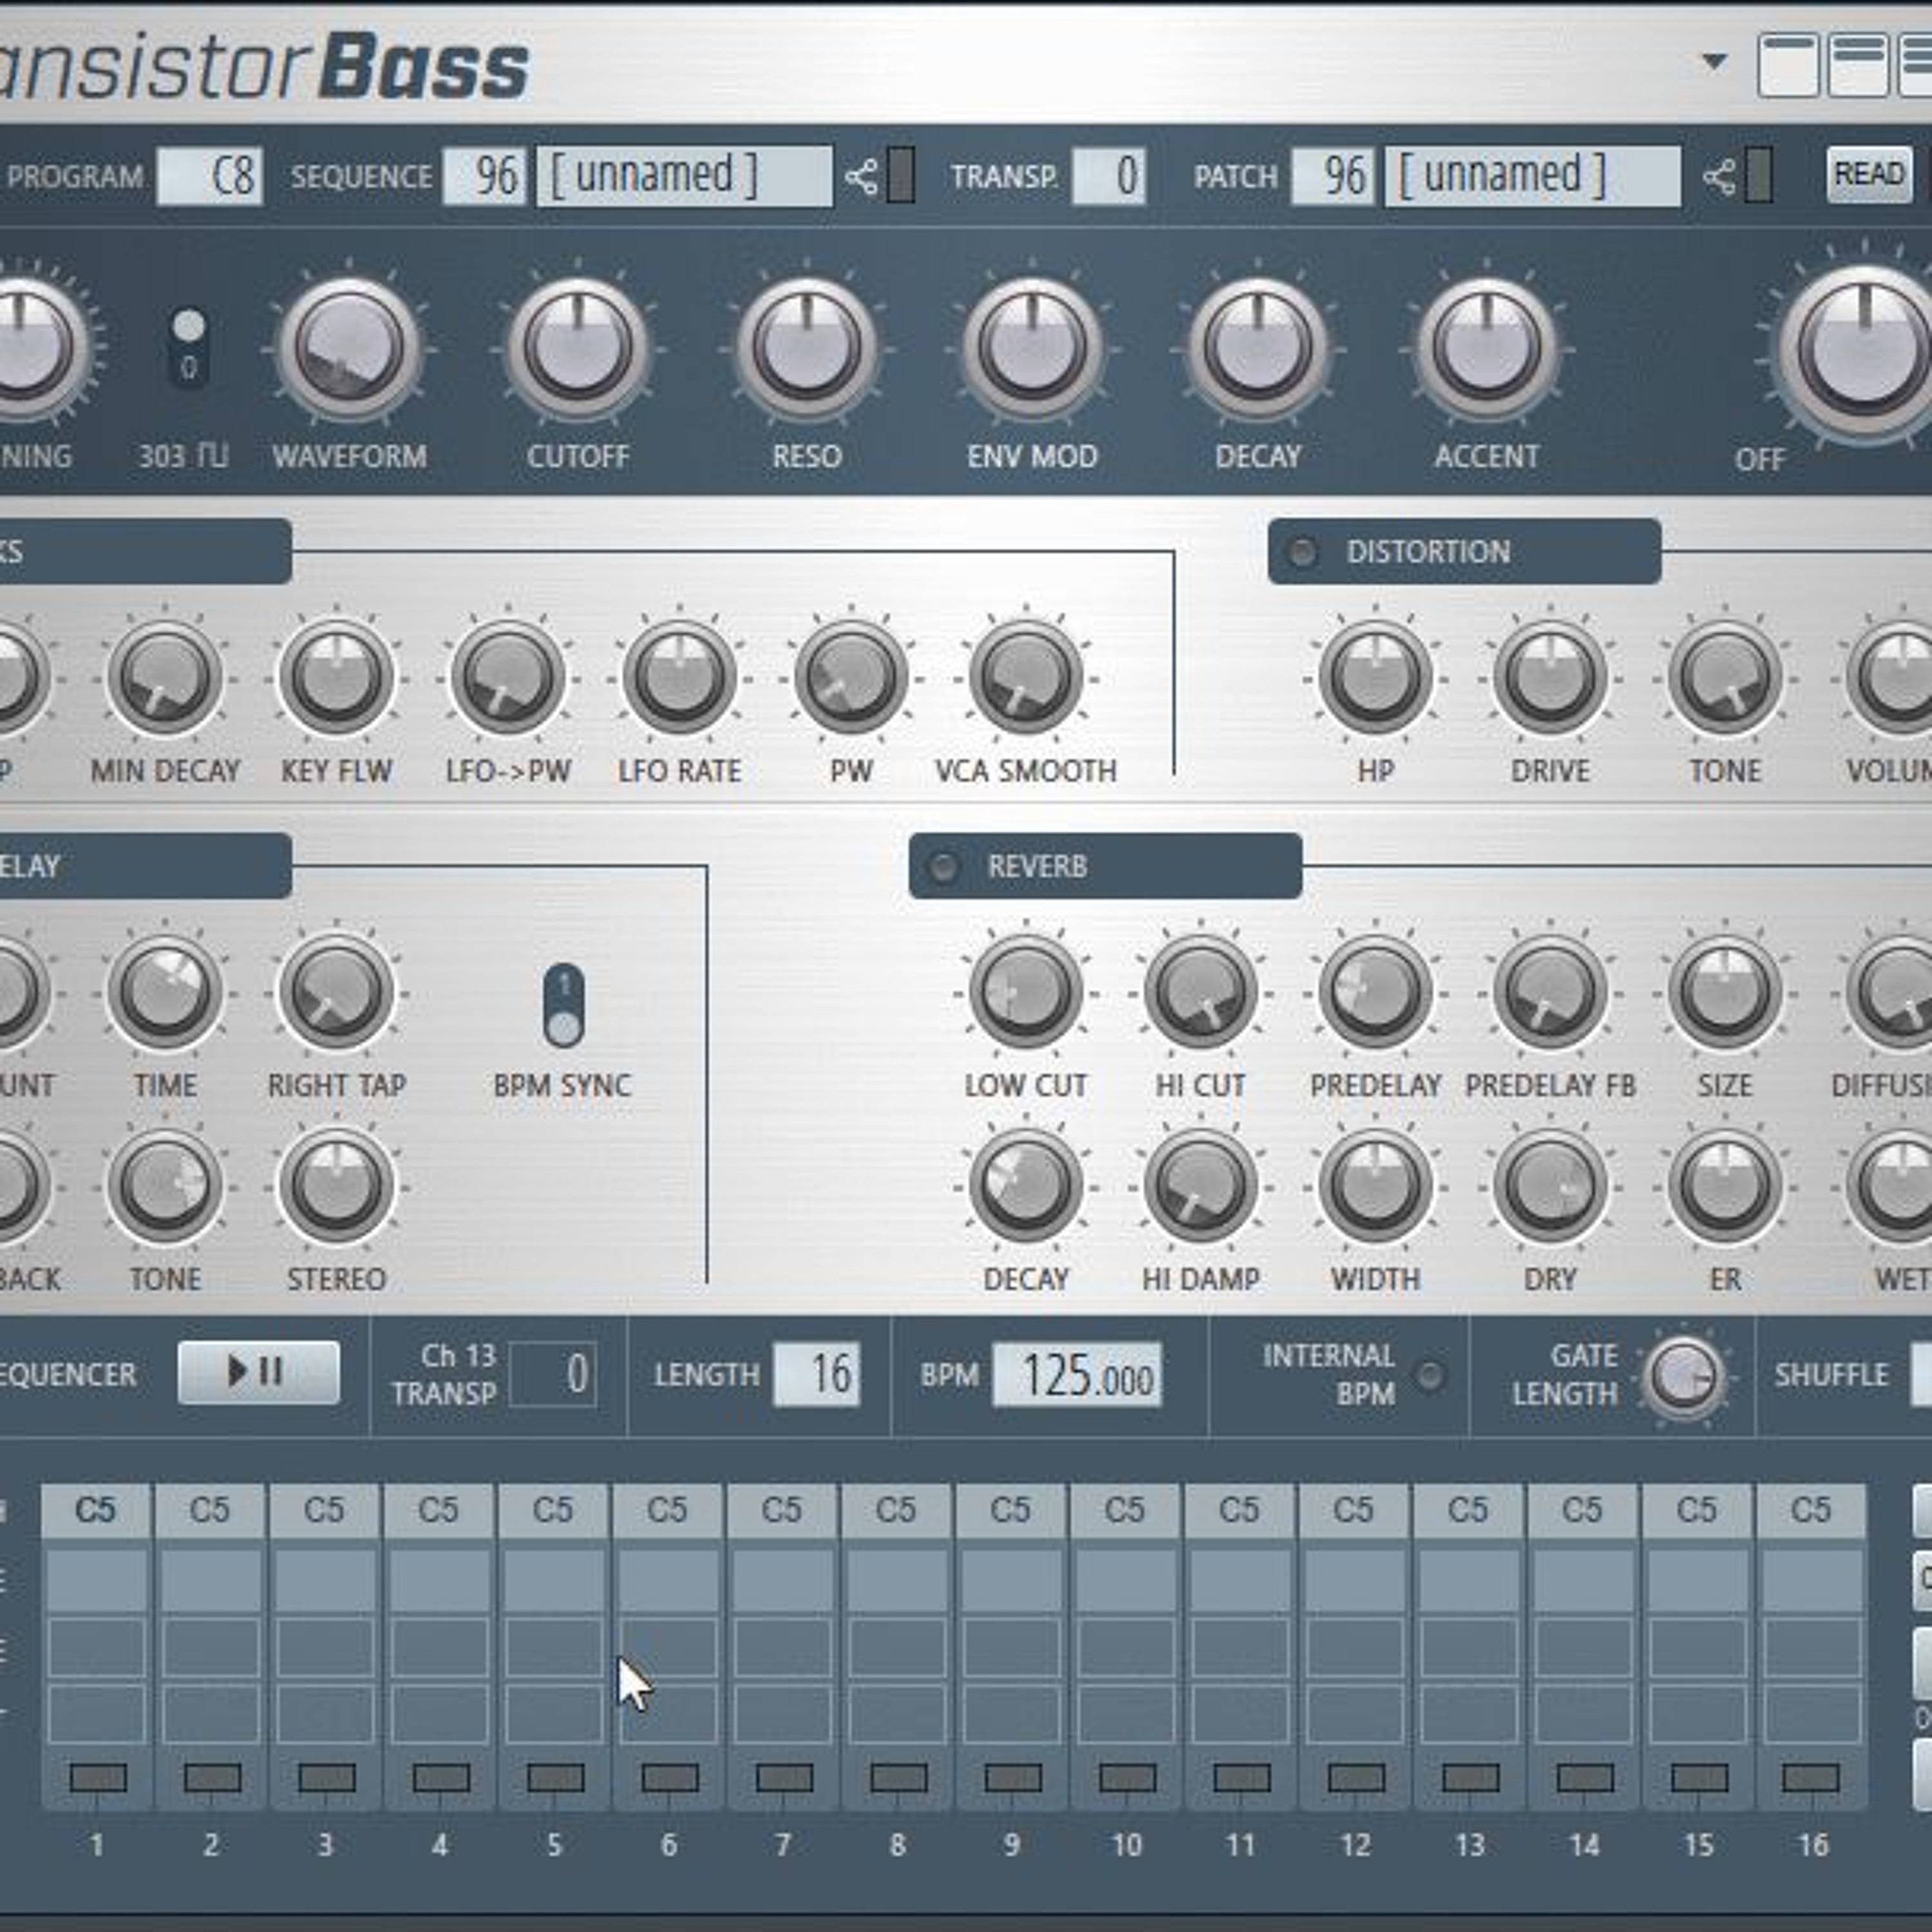Open the plugin options dropdown arrow

(x=1714, y=62)
